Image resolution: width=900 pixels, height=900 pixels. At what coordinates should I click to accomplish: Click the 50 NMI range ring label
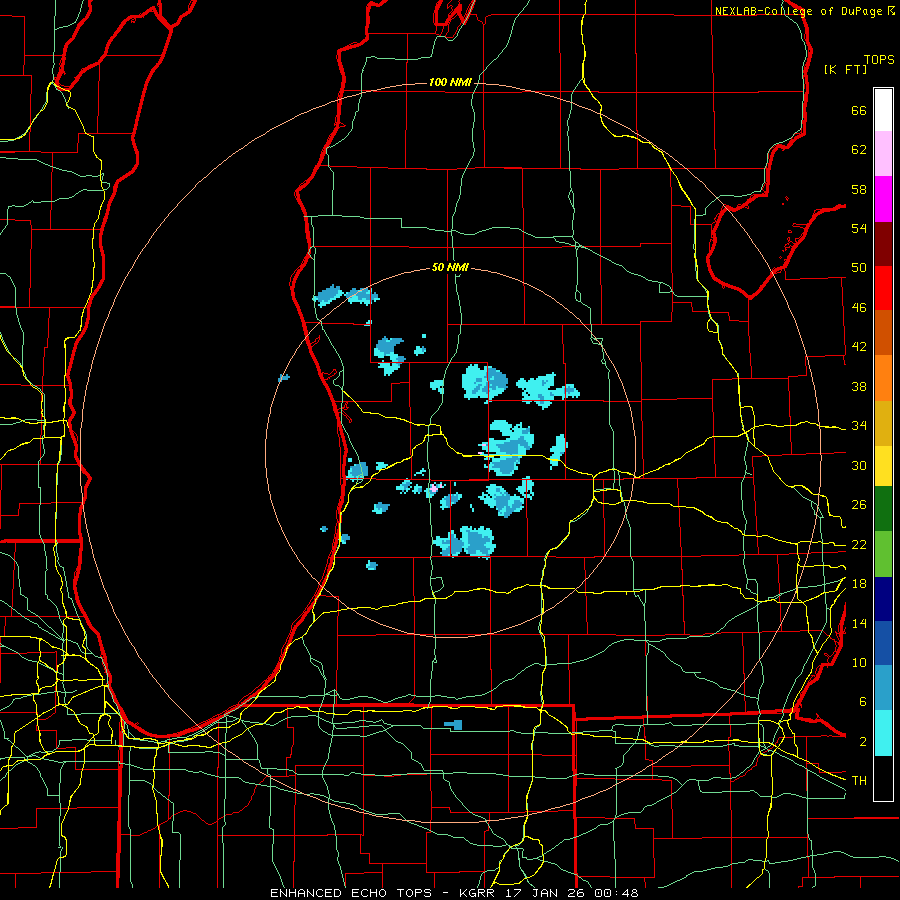click(450, 267)
